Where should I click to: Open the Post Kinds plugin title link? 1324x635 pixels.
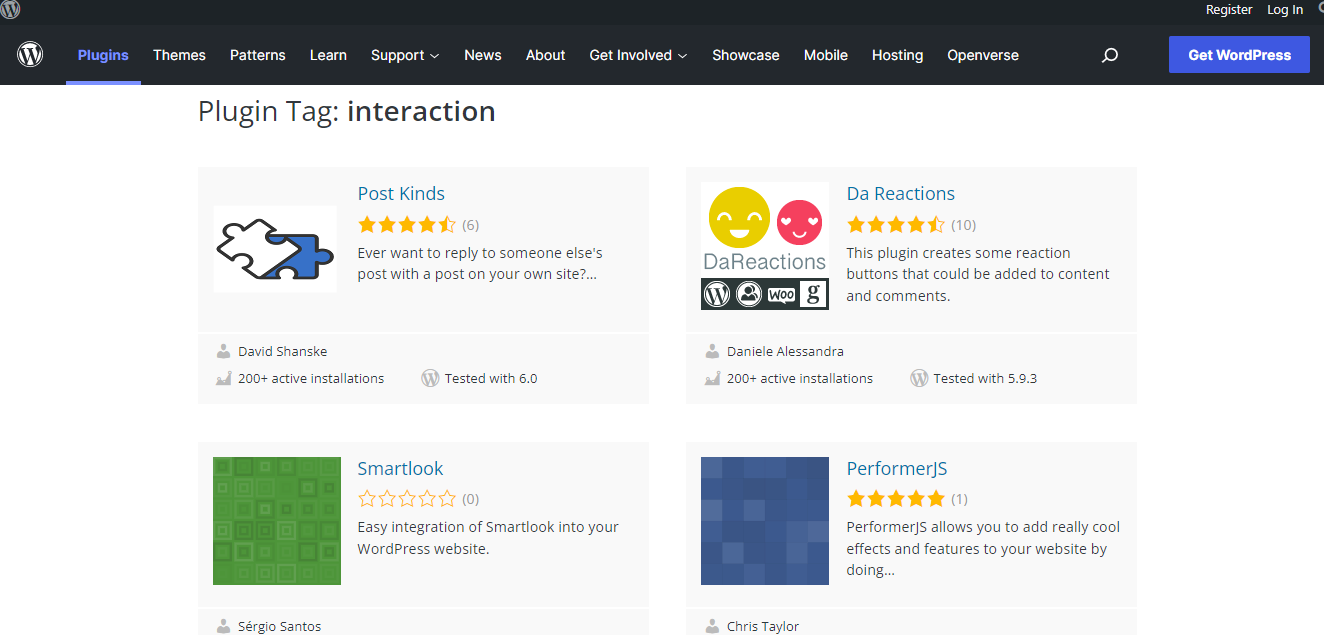(x=401, y=193)
